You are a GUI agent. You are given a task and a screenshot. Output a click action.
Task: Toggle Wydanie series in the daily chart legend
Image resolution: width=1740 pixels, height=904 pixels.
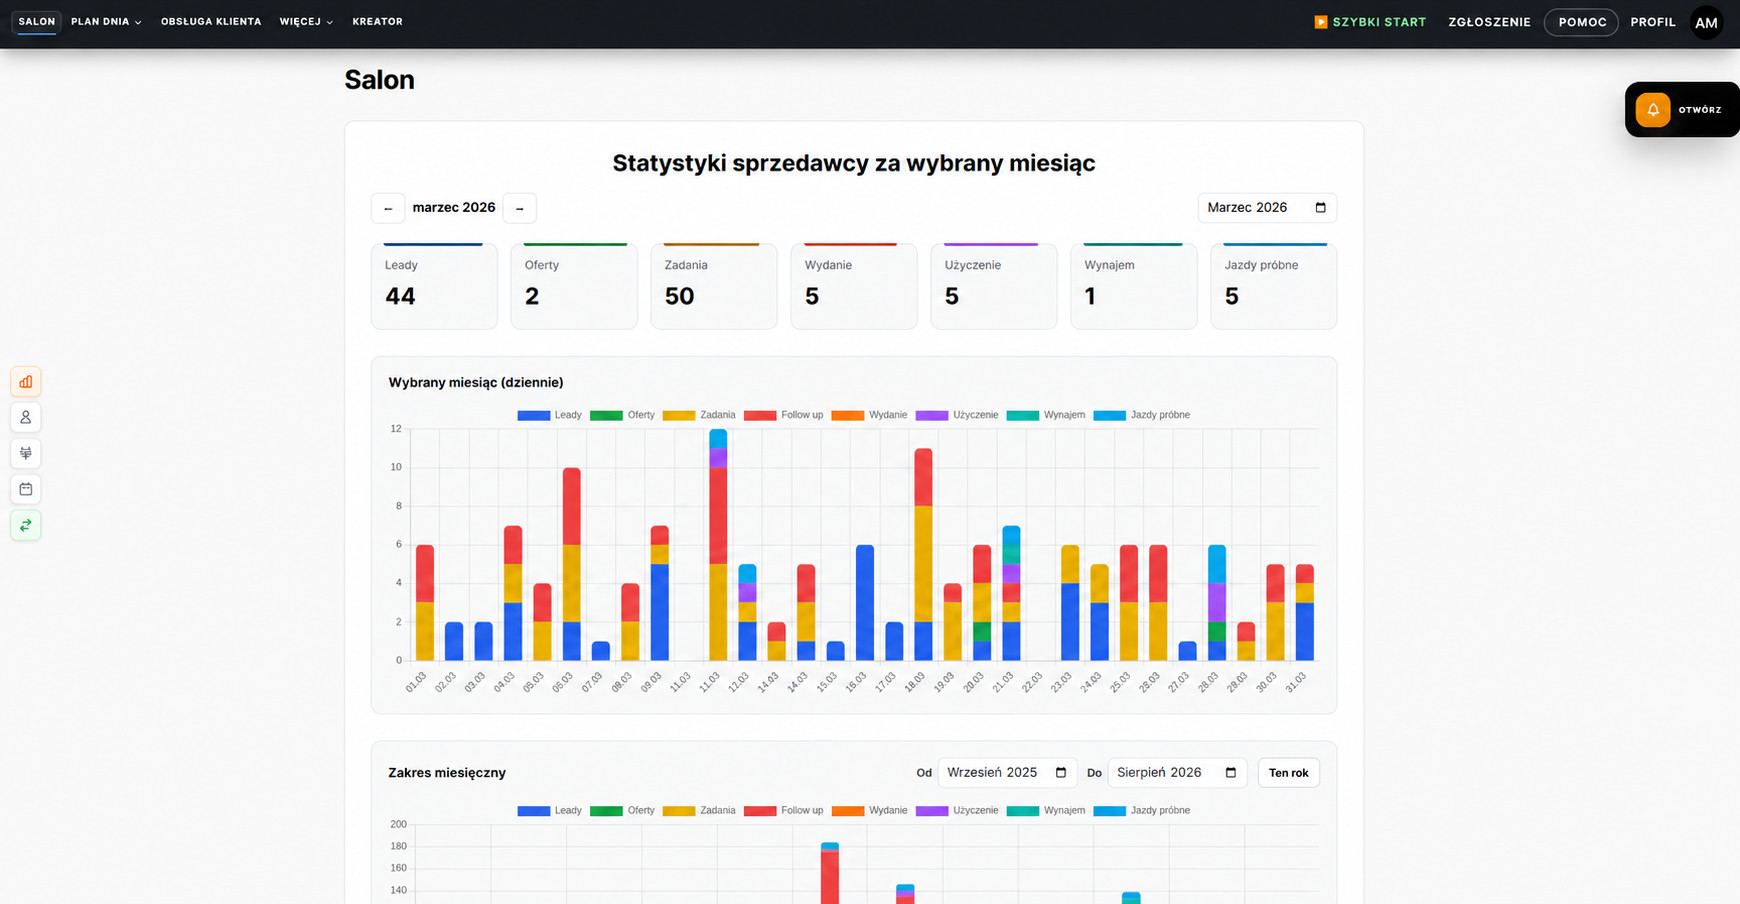pos(869,415)
